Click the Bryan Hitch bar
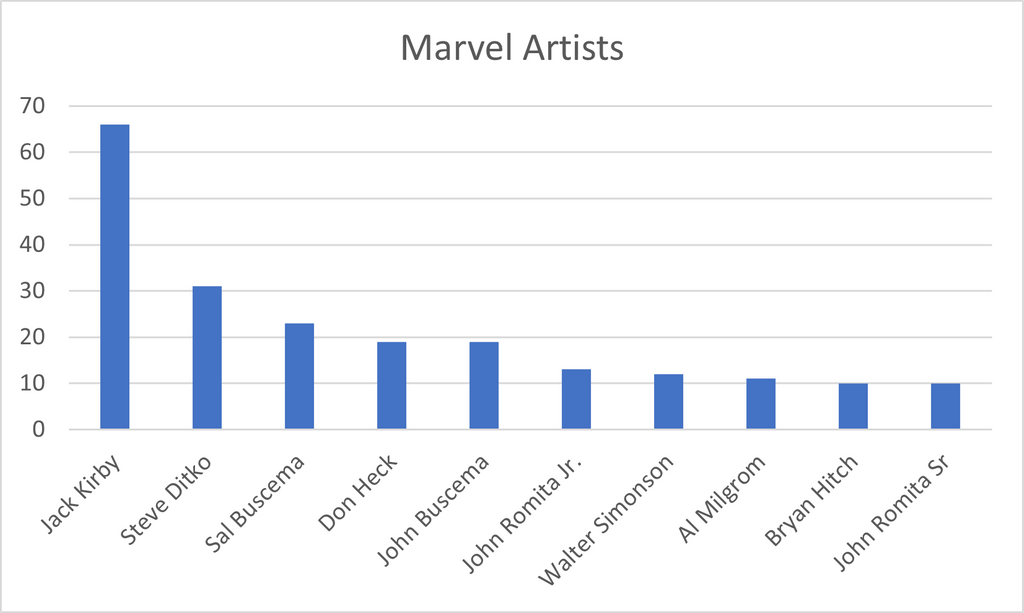The width and height of the screenshot is (1024, 613). (x=853, y=406)
